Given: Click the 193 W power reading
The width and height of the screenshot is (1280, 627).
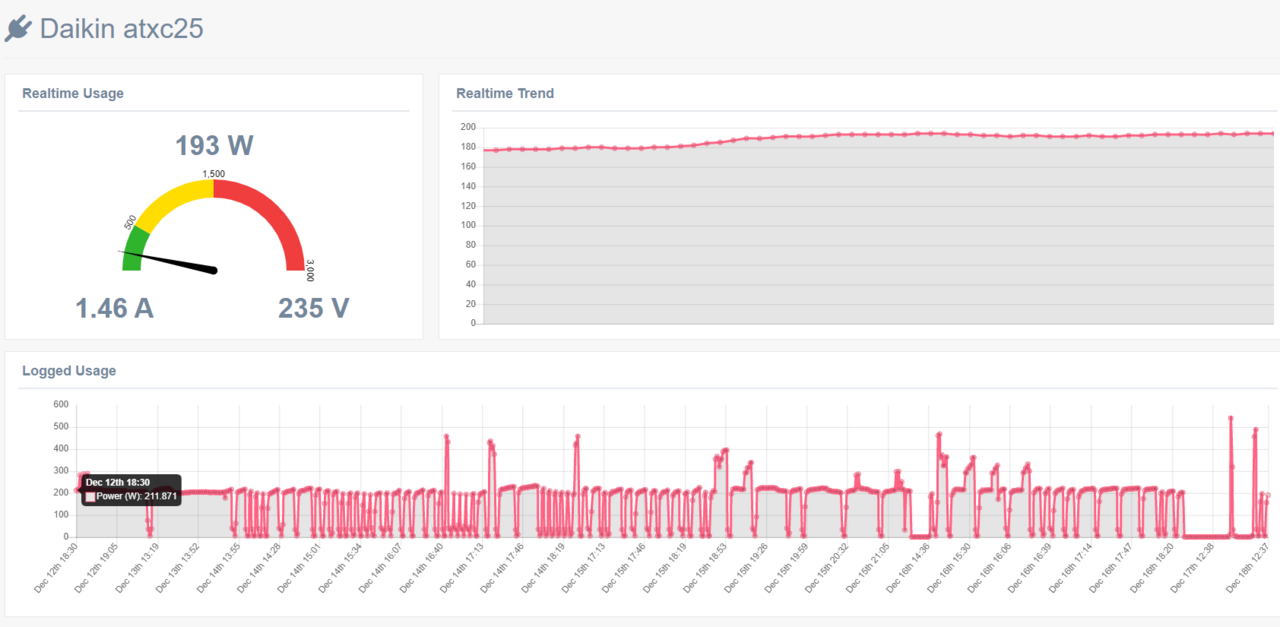Looking at the screenshot, I should (x=214, y=146).
